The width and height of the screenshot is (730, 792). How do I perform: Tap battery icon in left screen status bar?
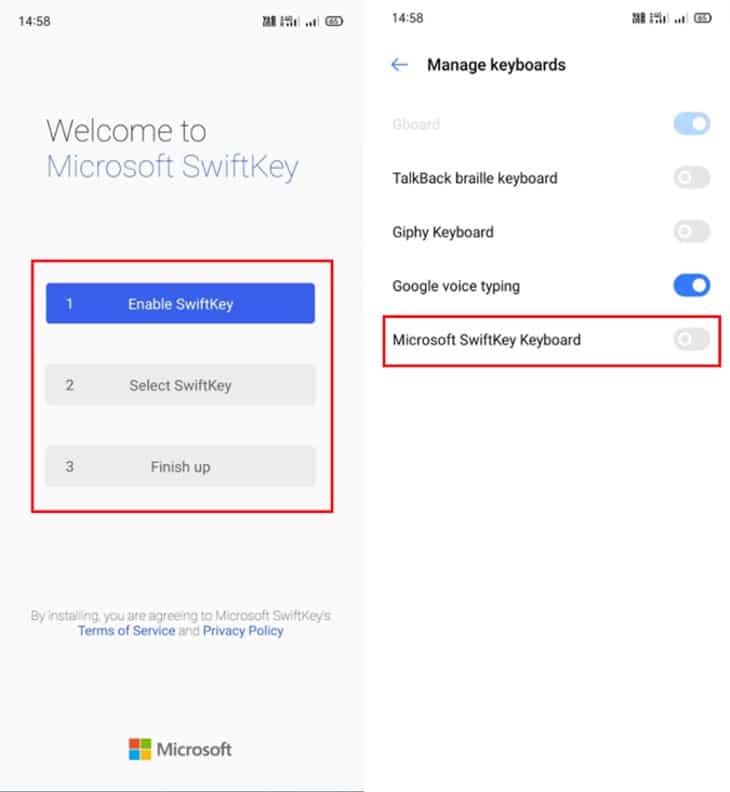click(334, 21)
